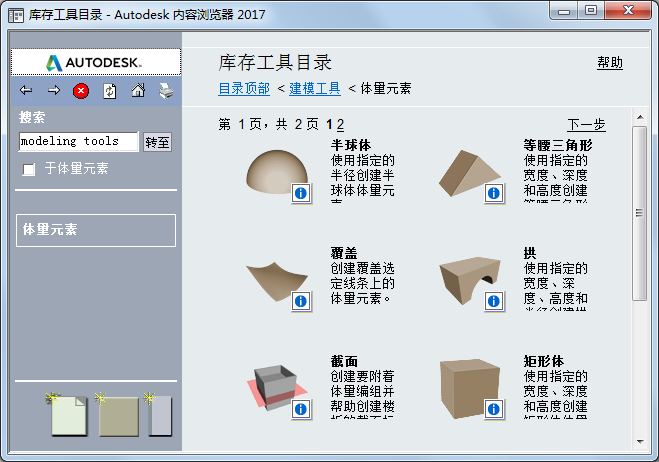Click the 半球体 title text
The height and width of the screenshot is (462, 659).
(351, 145)
